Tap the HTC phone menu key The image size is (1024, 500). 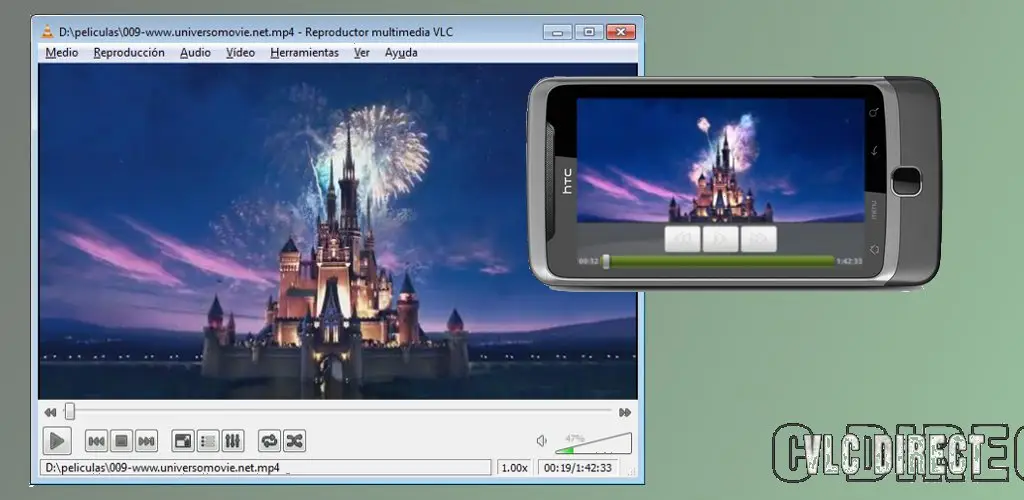[874, 209]
